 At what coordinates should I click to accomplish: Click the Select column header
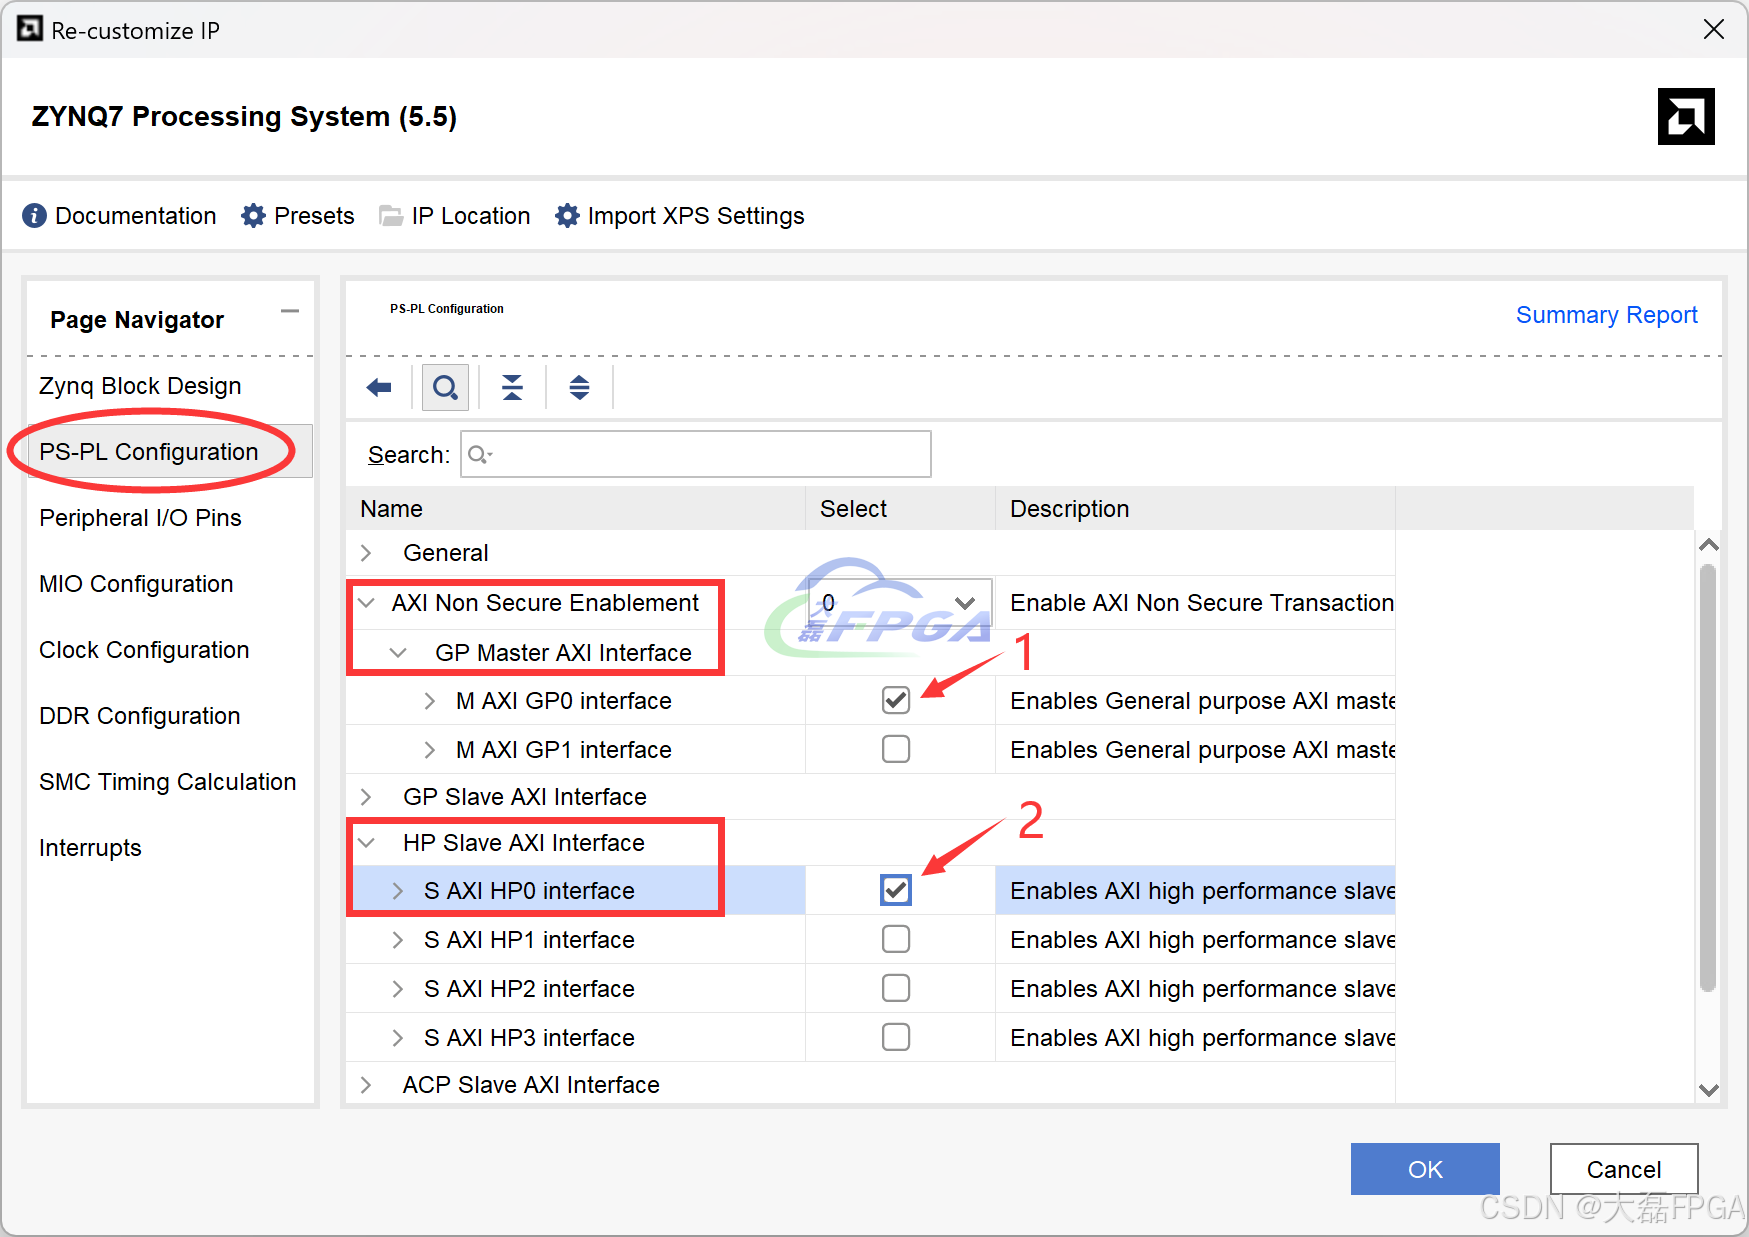pyautogui.click(x=900, y=509)
